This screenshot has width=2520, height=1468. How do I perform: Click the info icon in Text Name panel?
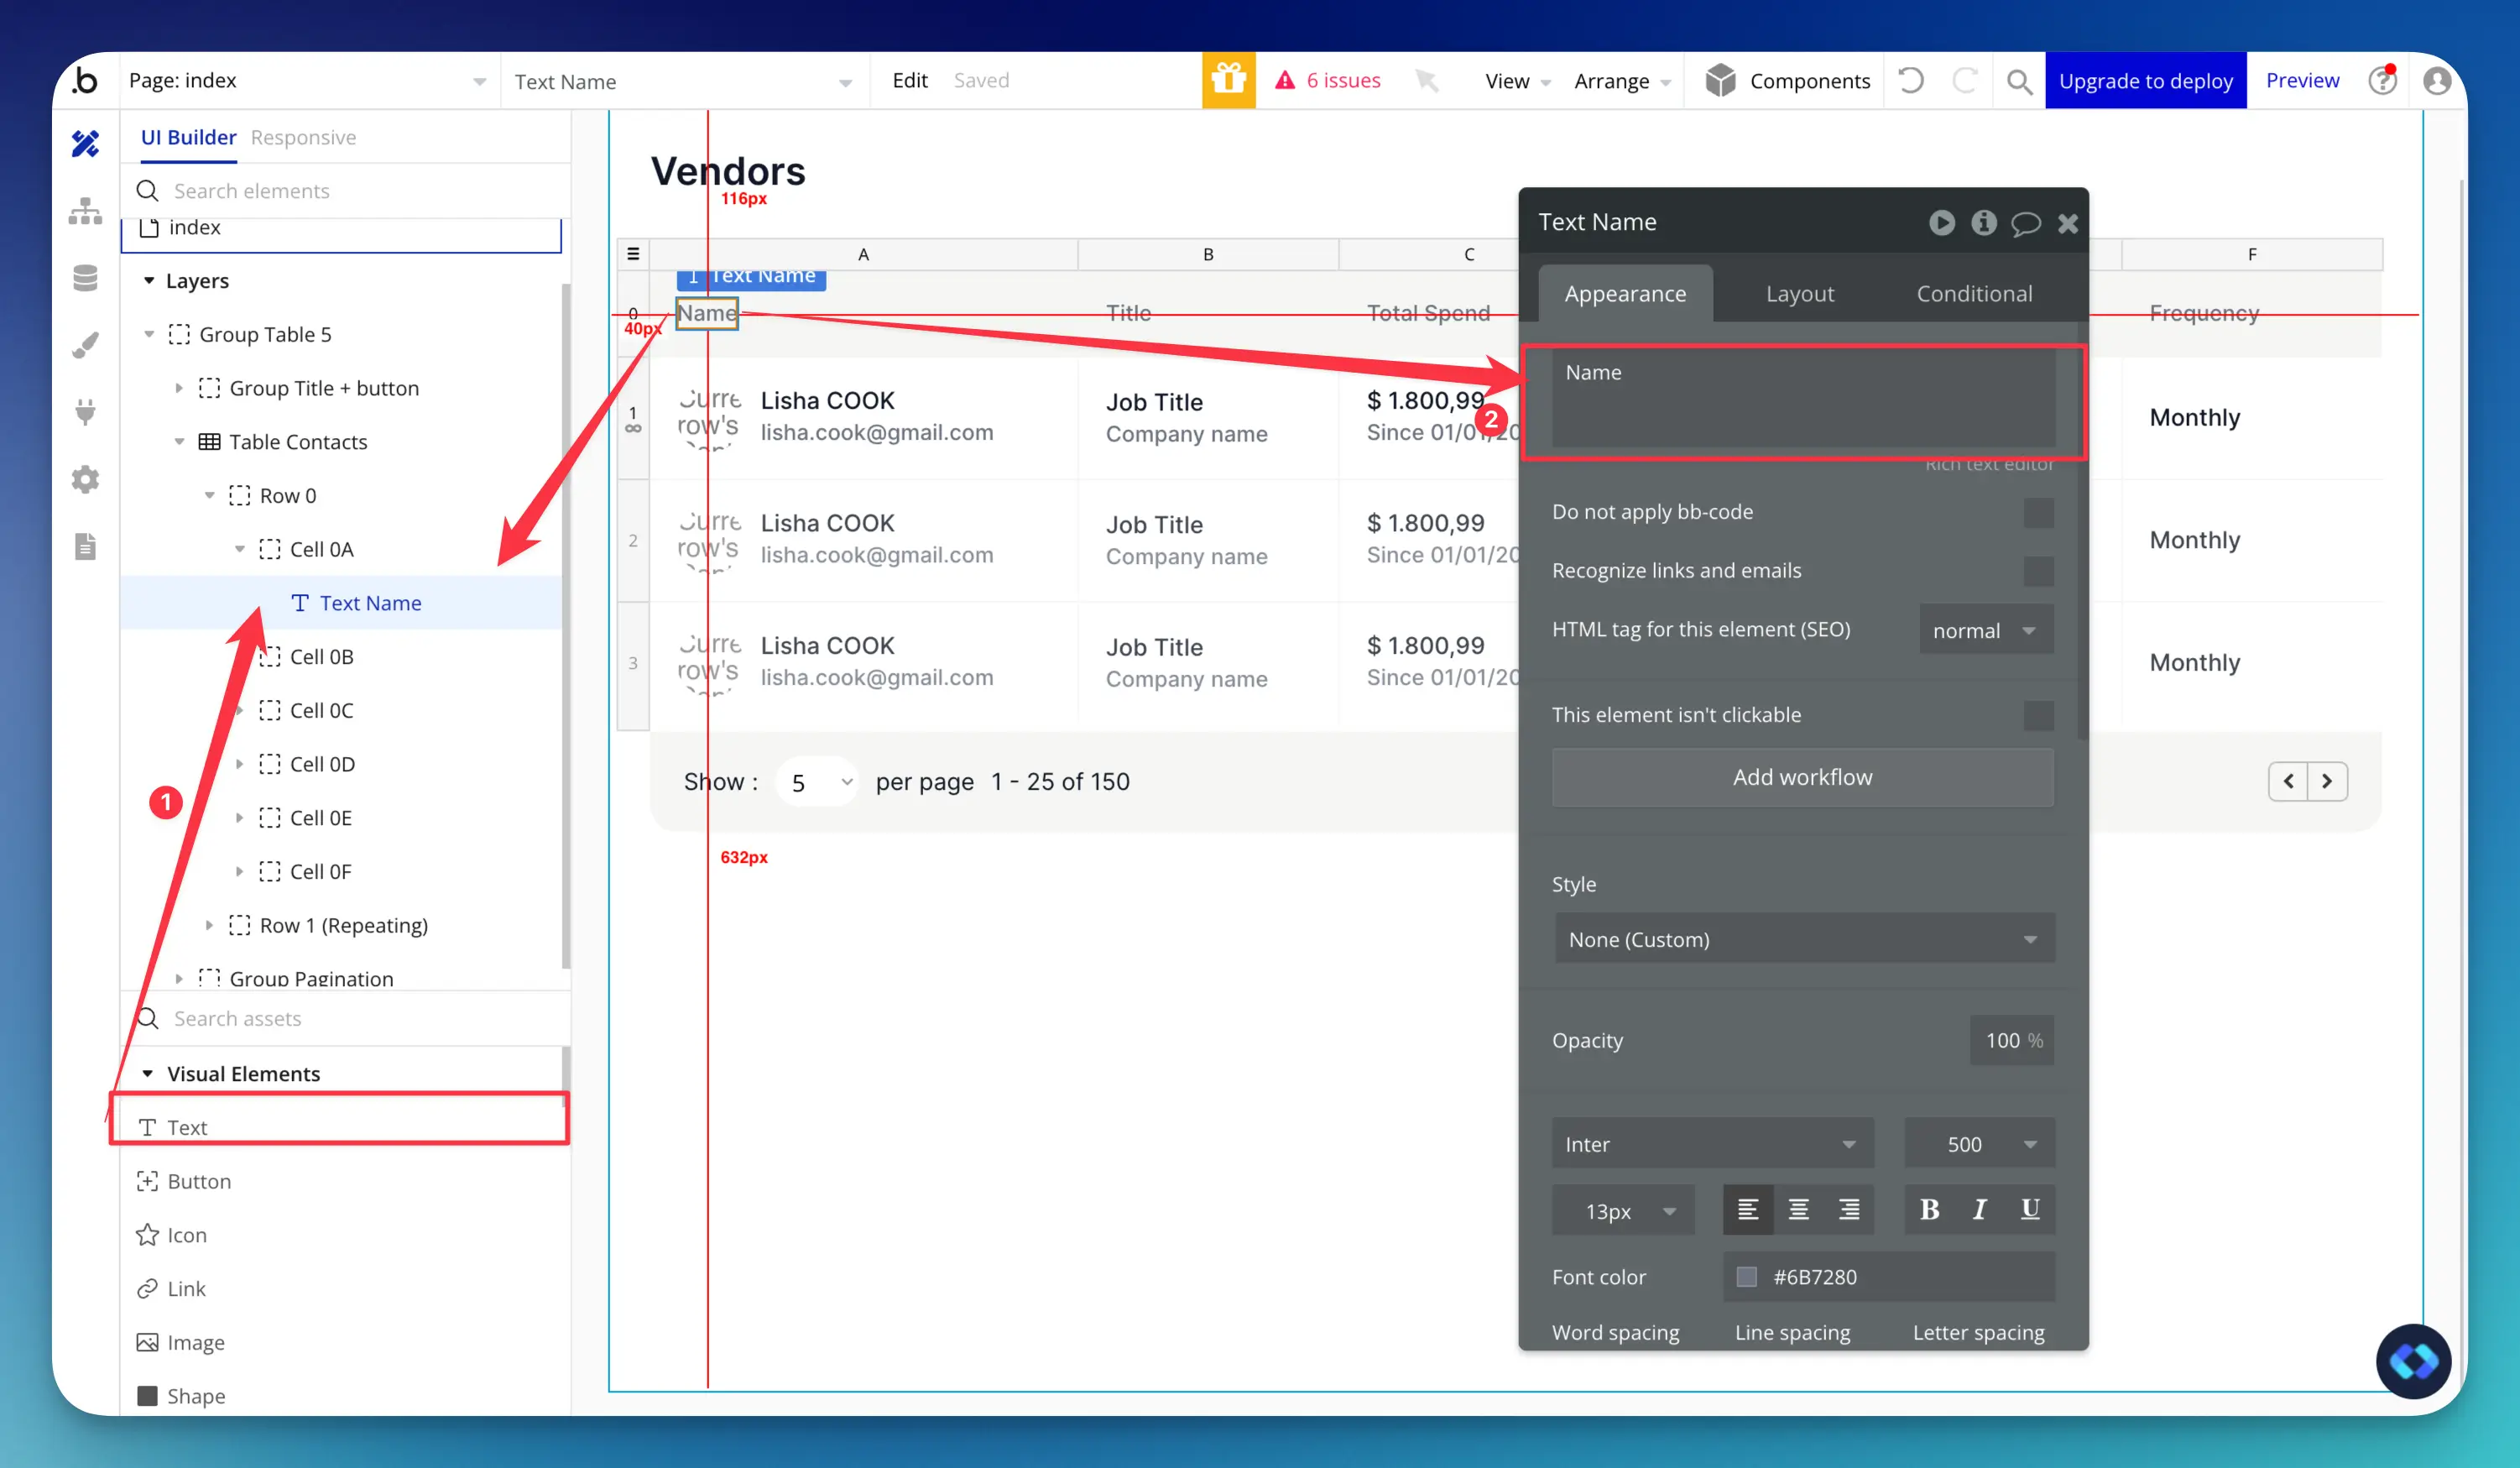(x=1984, y=222)
